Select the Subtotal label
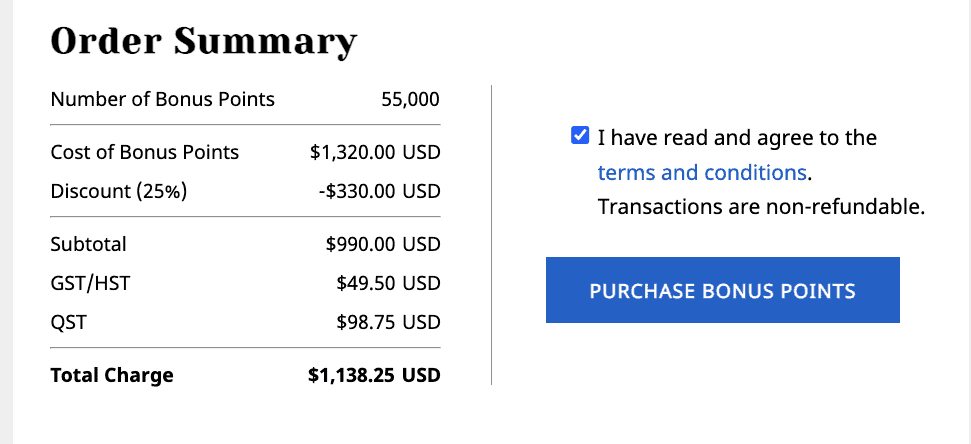 click(x=89, y=244)
